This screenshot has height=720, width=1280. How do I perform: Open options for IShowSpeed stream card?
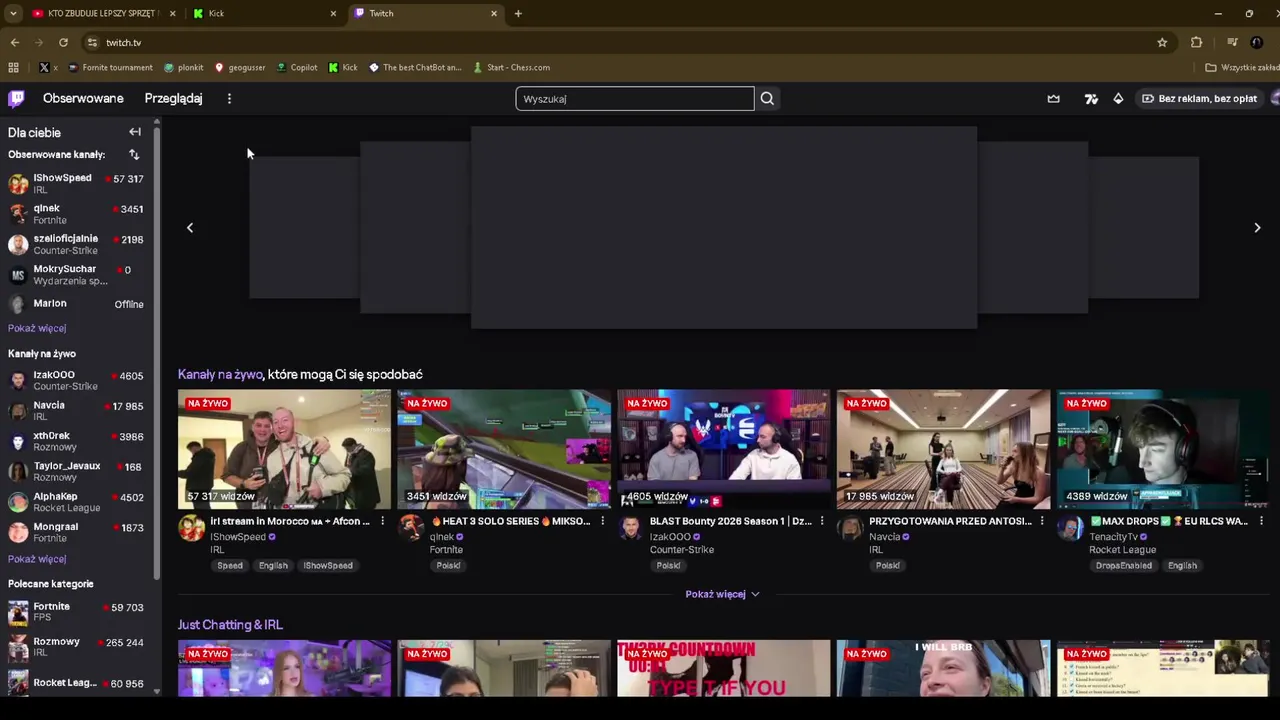[x=382, y=521]
